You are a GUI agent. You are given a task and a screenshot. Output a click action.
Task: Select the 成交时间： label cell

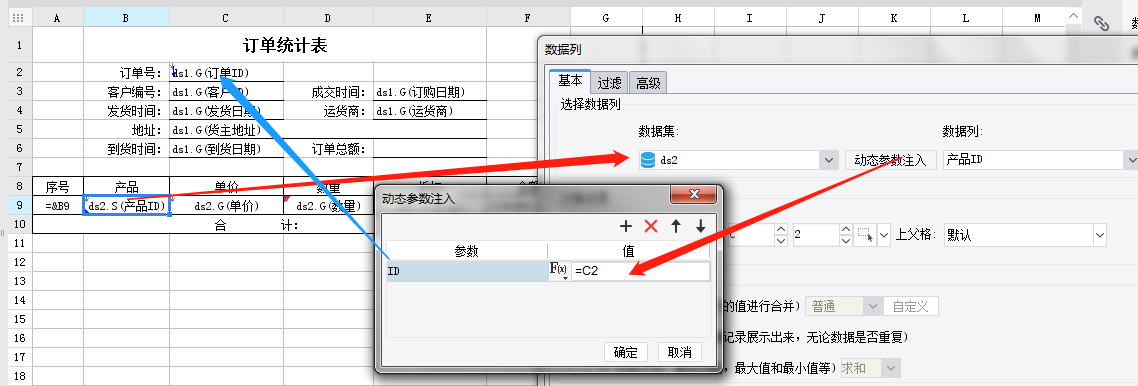tap(329, 91)
